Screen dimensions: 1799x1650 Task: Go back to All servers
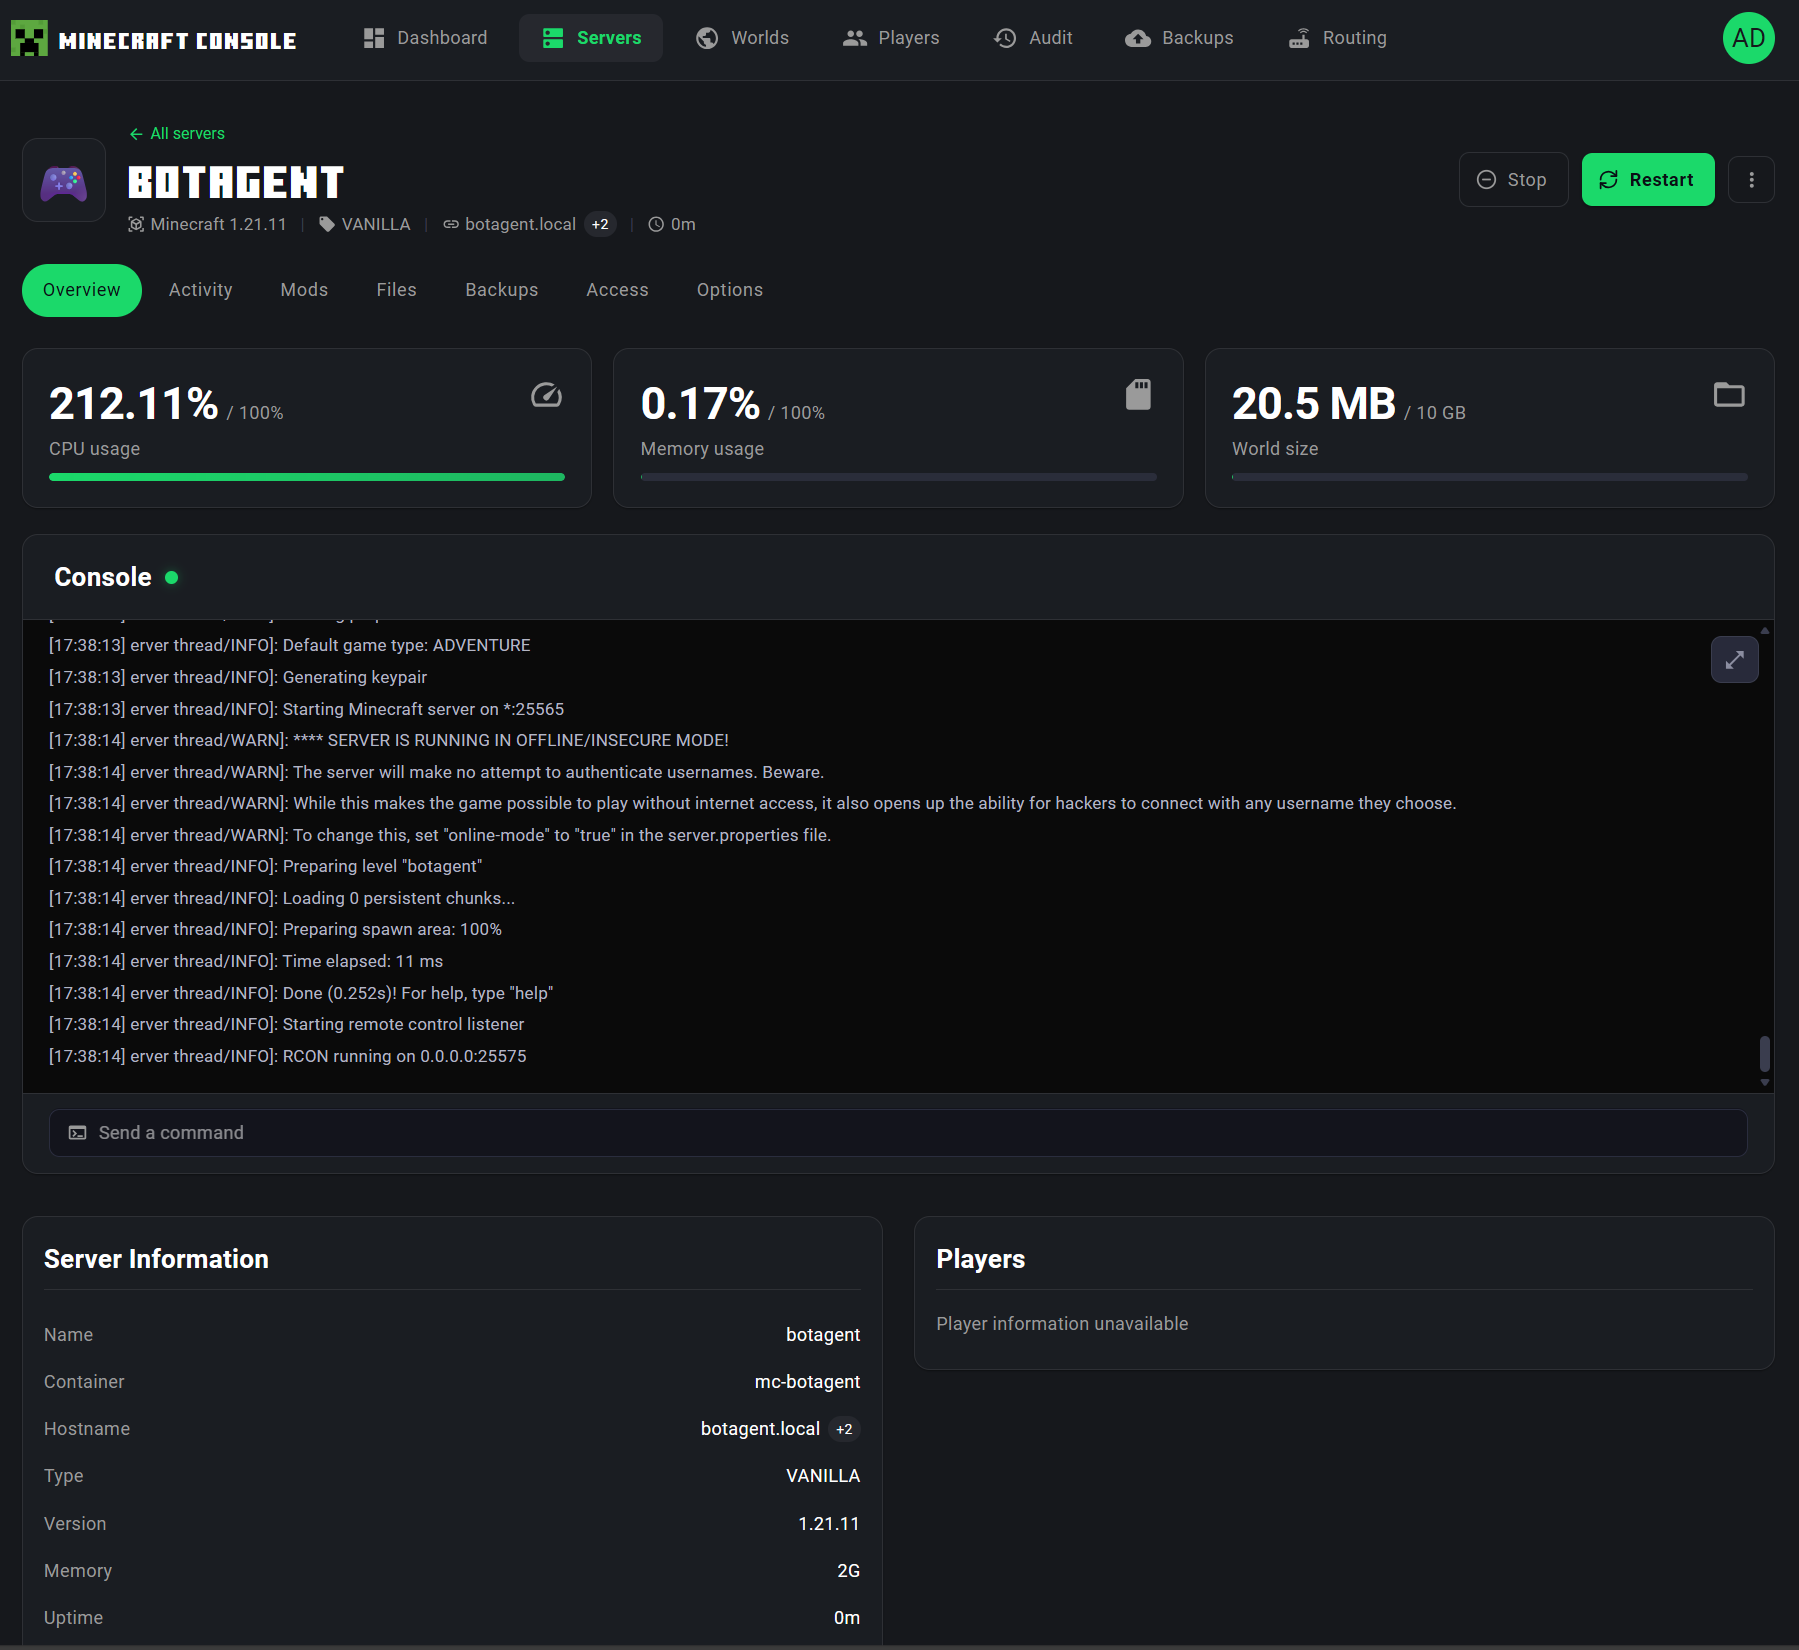tap(177, 133)
